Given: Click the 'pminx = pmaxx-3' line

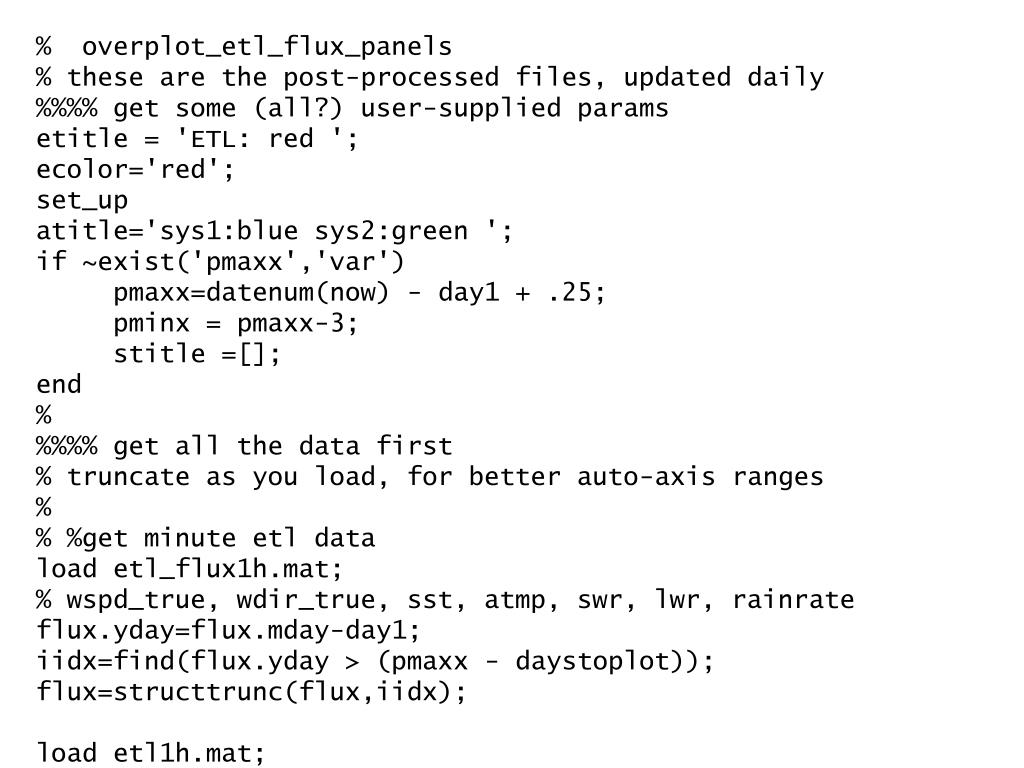Looking at the screenshot, I should point(236,323).
